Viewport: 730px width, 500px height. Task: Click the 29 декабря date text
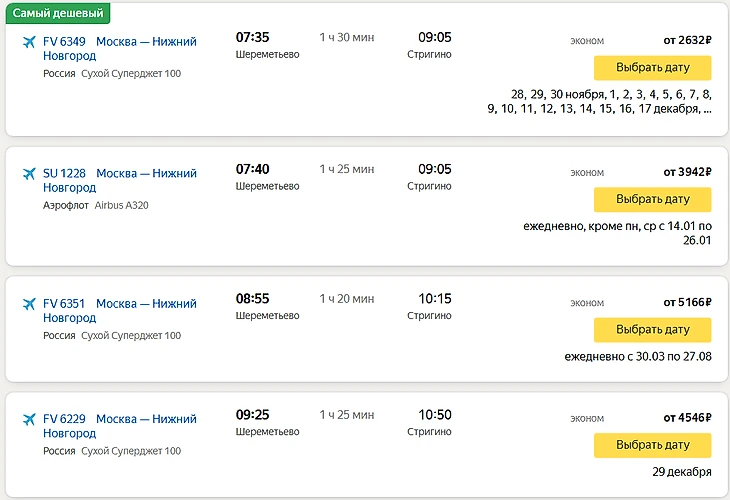coord(683,472)
